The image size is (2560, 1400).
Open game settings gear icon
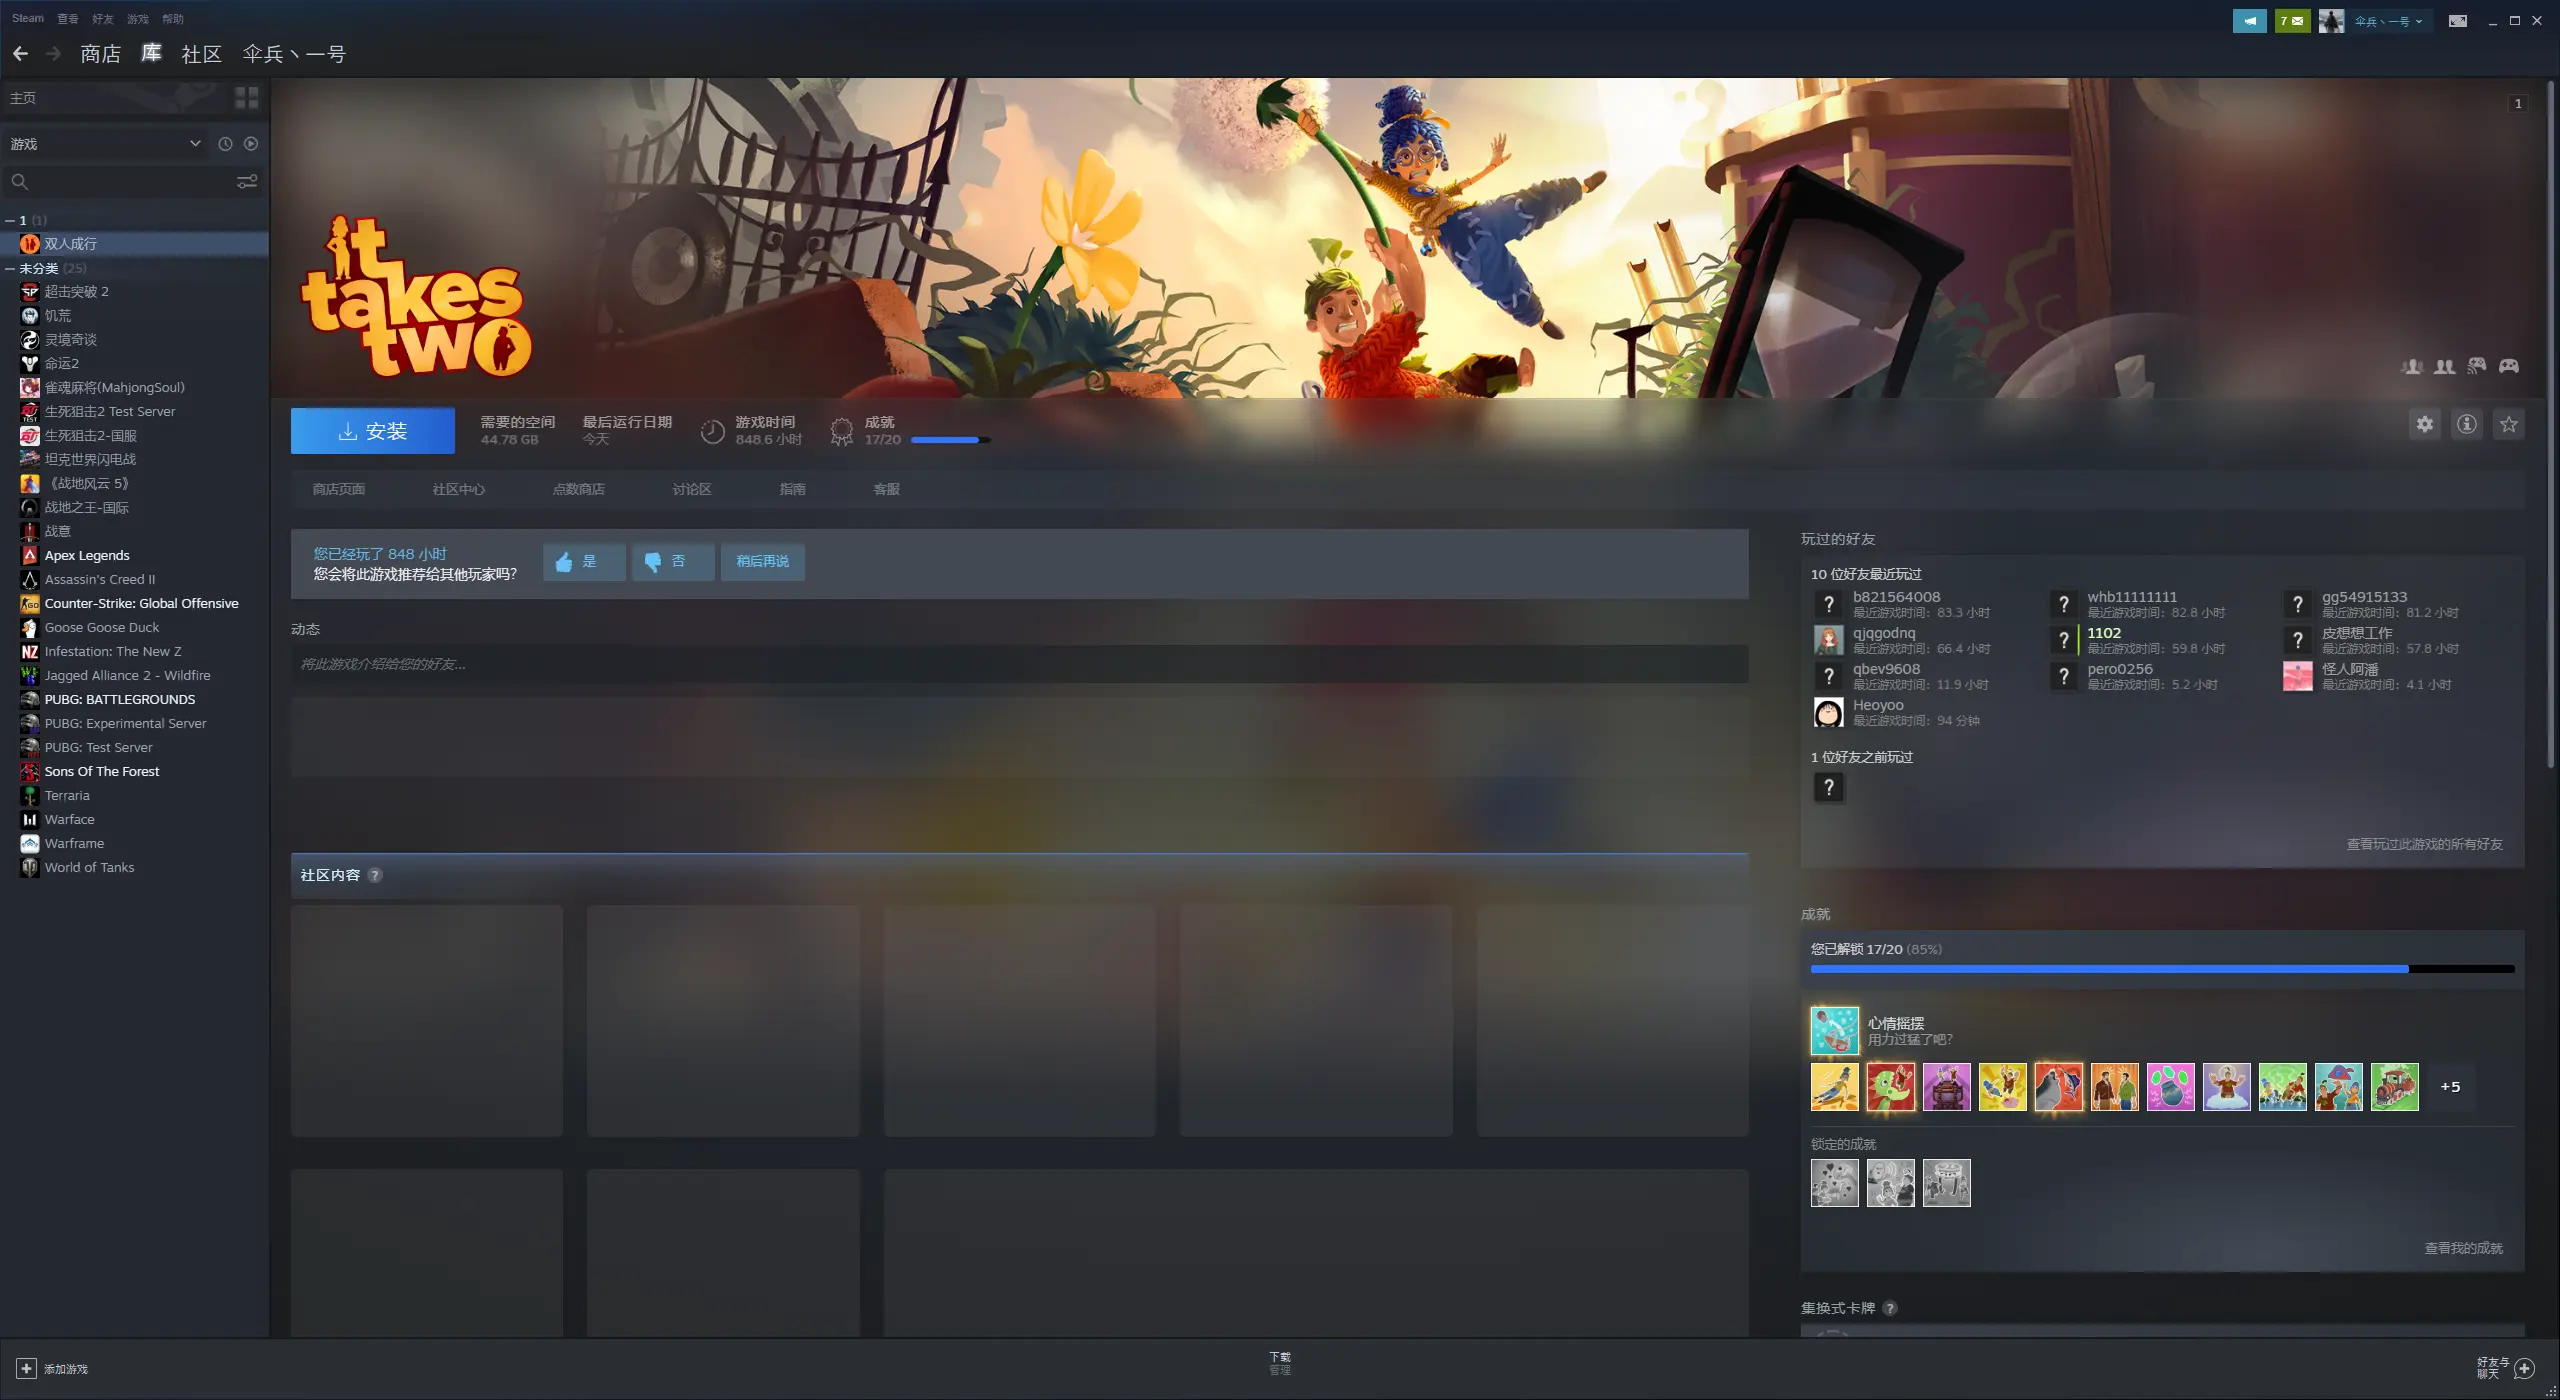2424,424
